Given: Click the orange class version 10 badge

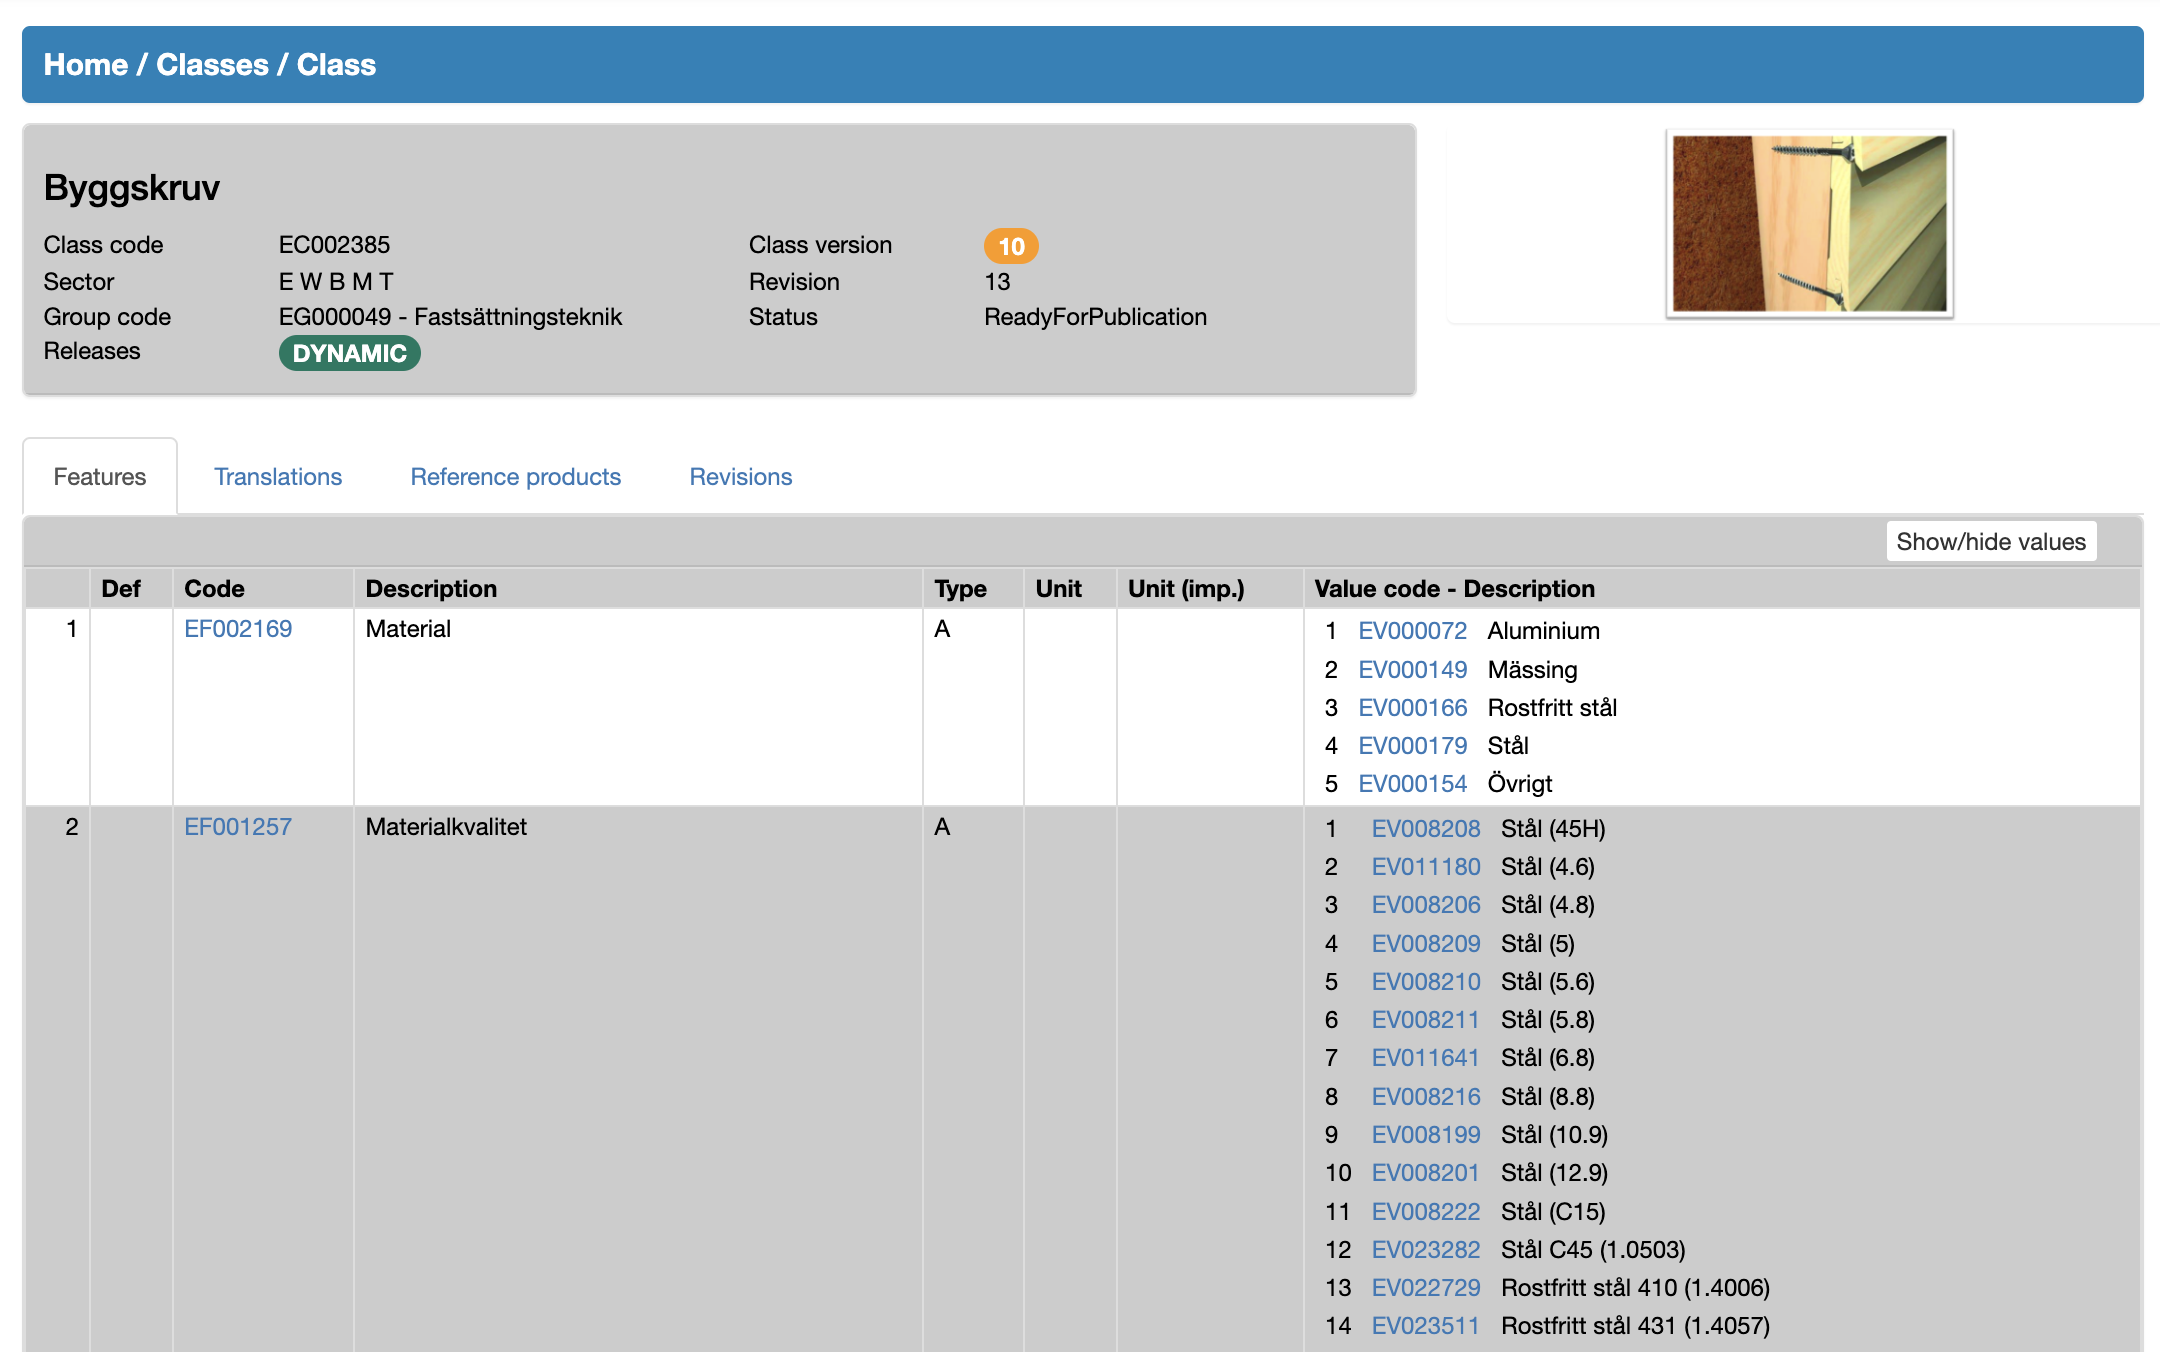Looking at the screenshot, I should [1010, 246].
